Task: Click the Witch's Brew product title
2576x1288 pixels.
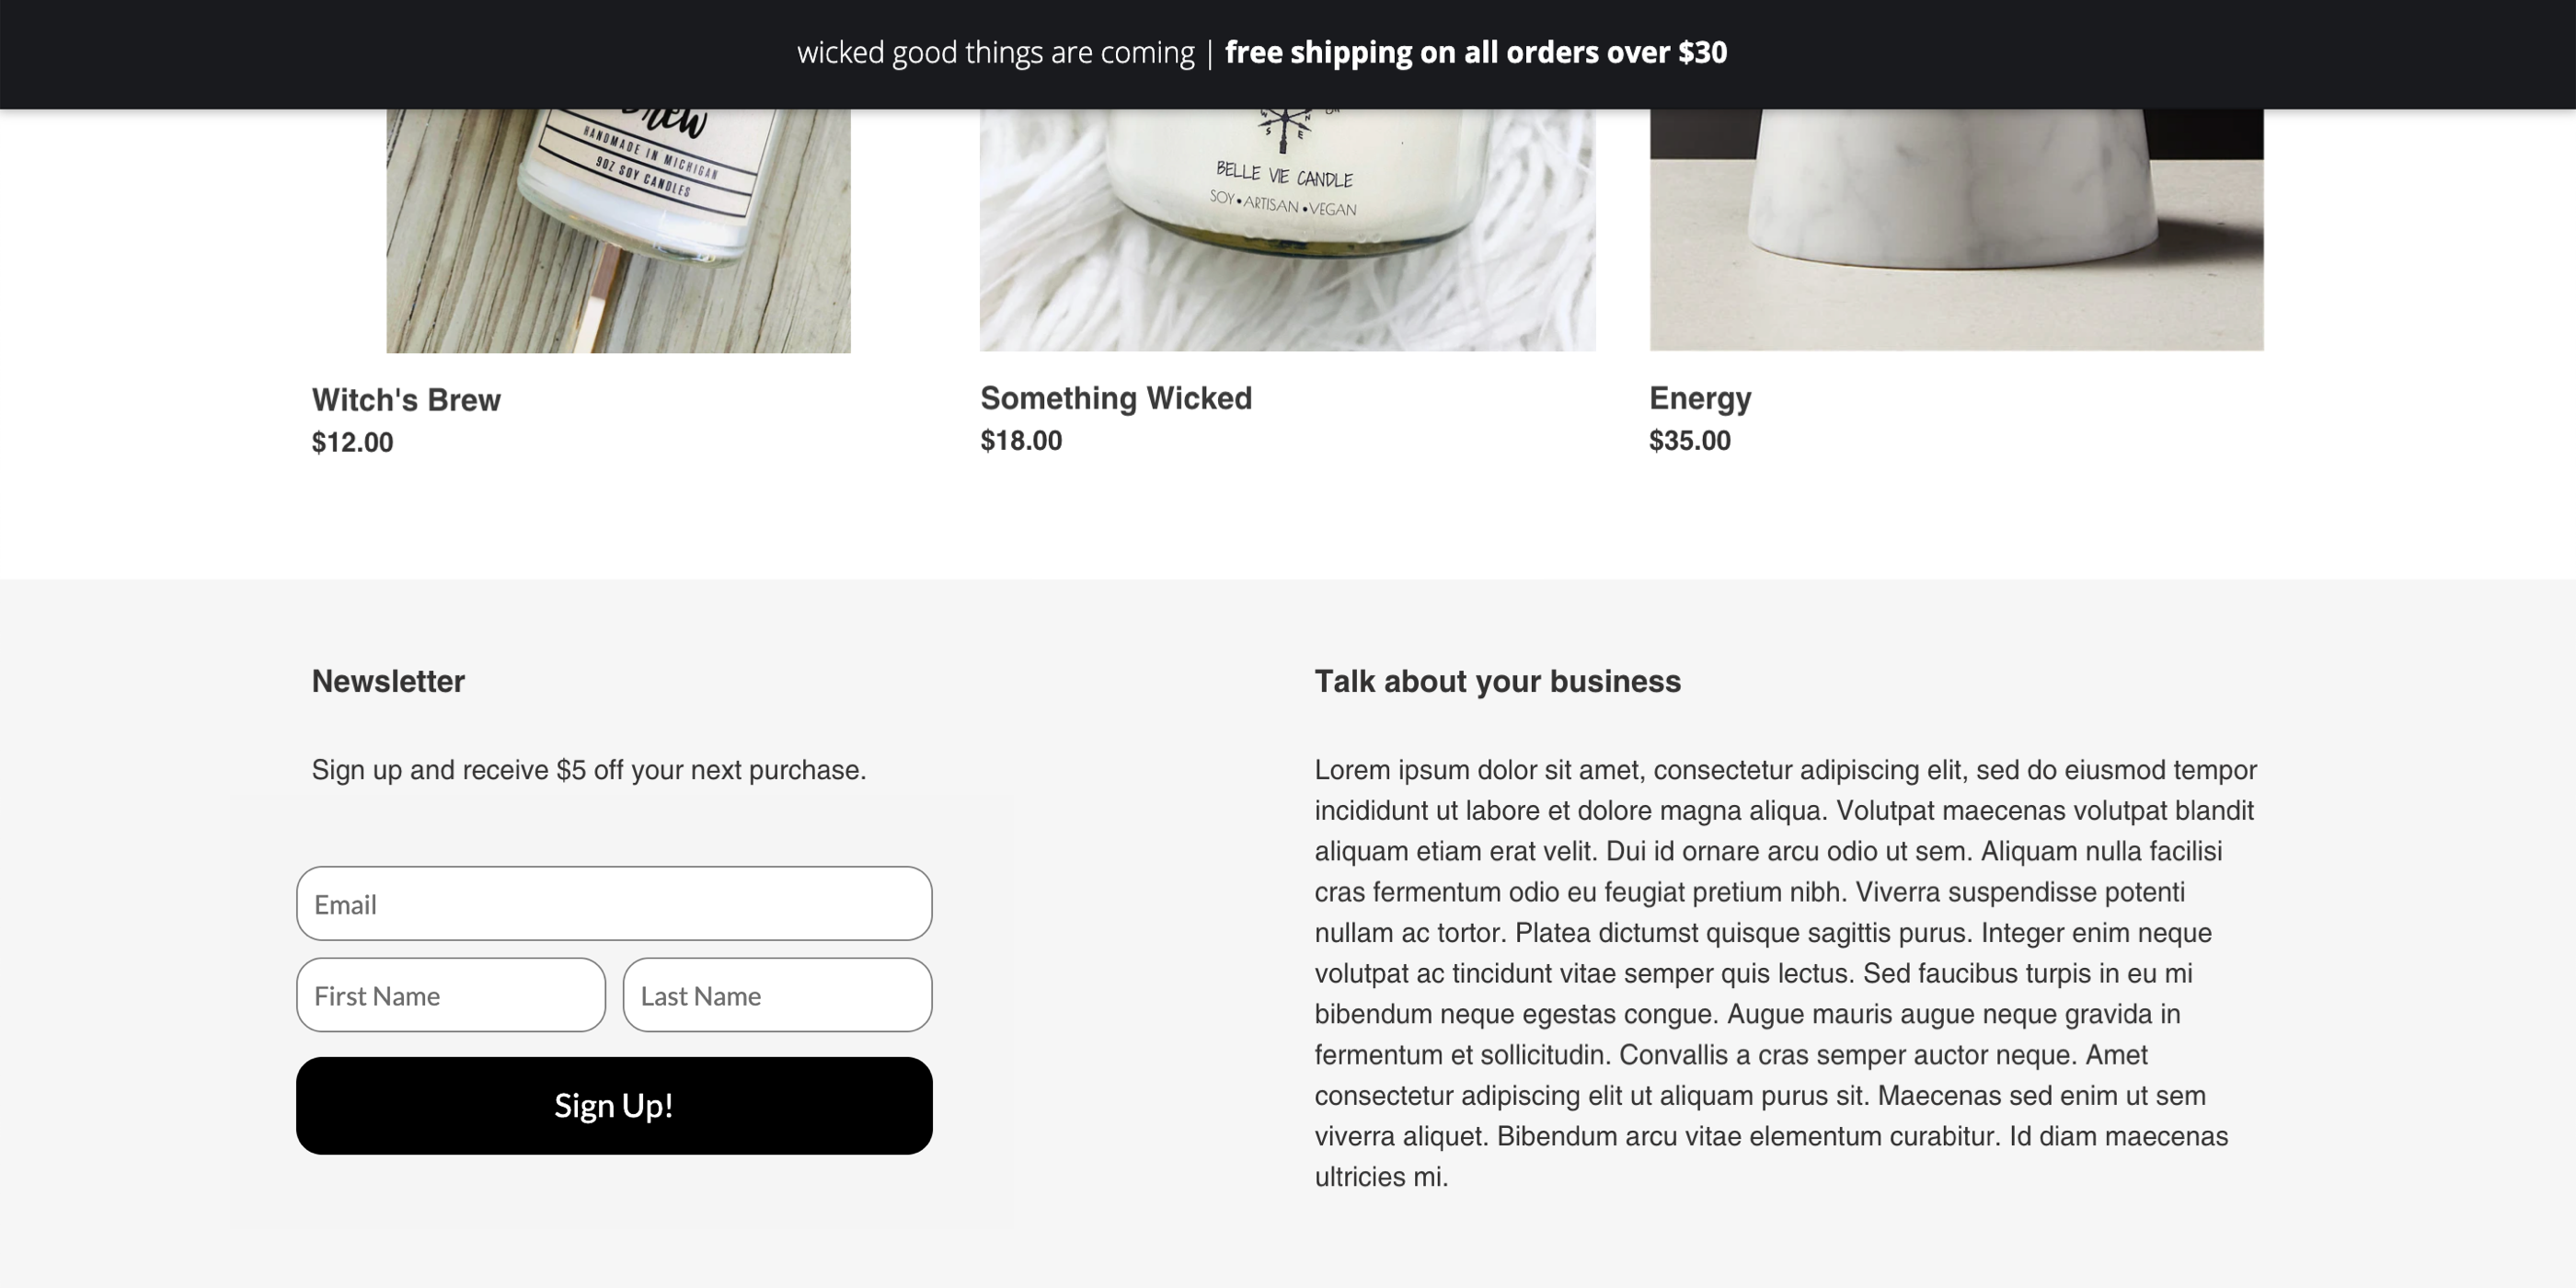Action: pos(406,400)
